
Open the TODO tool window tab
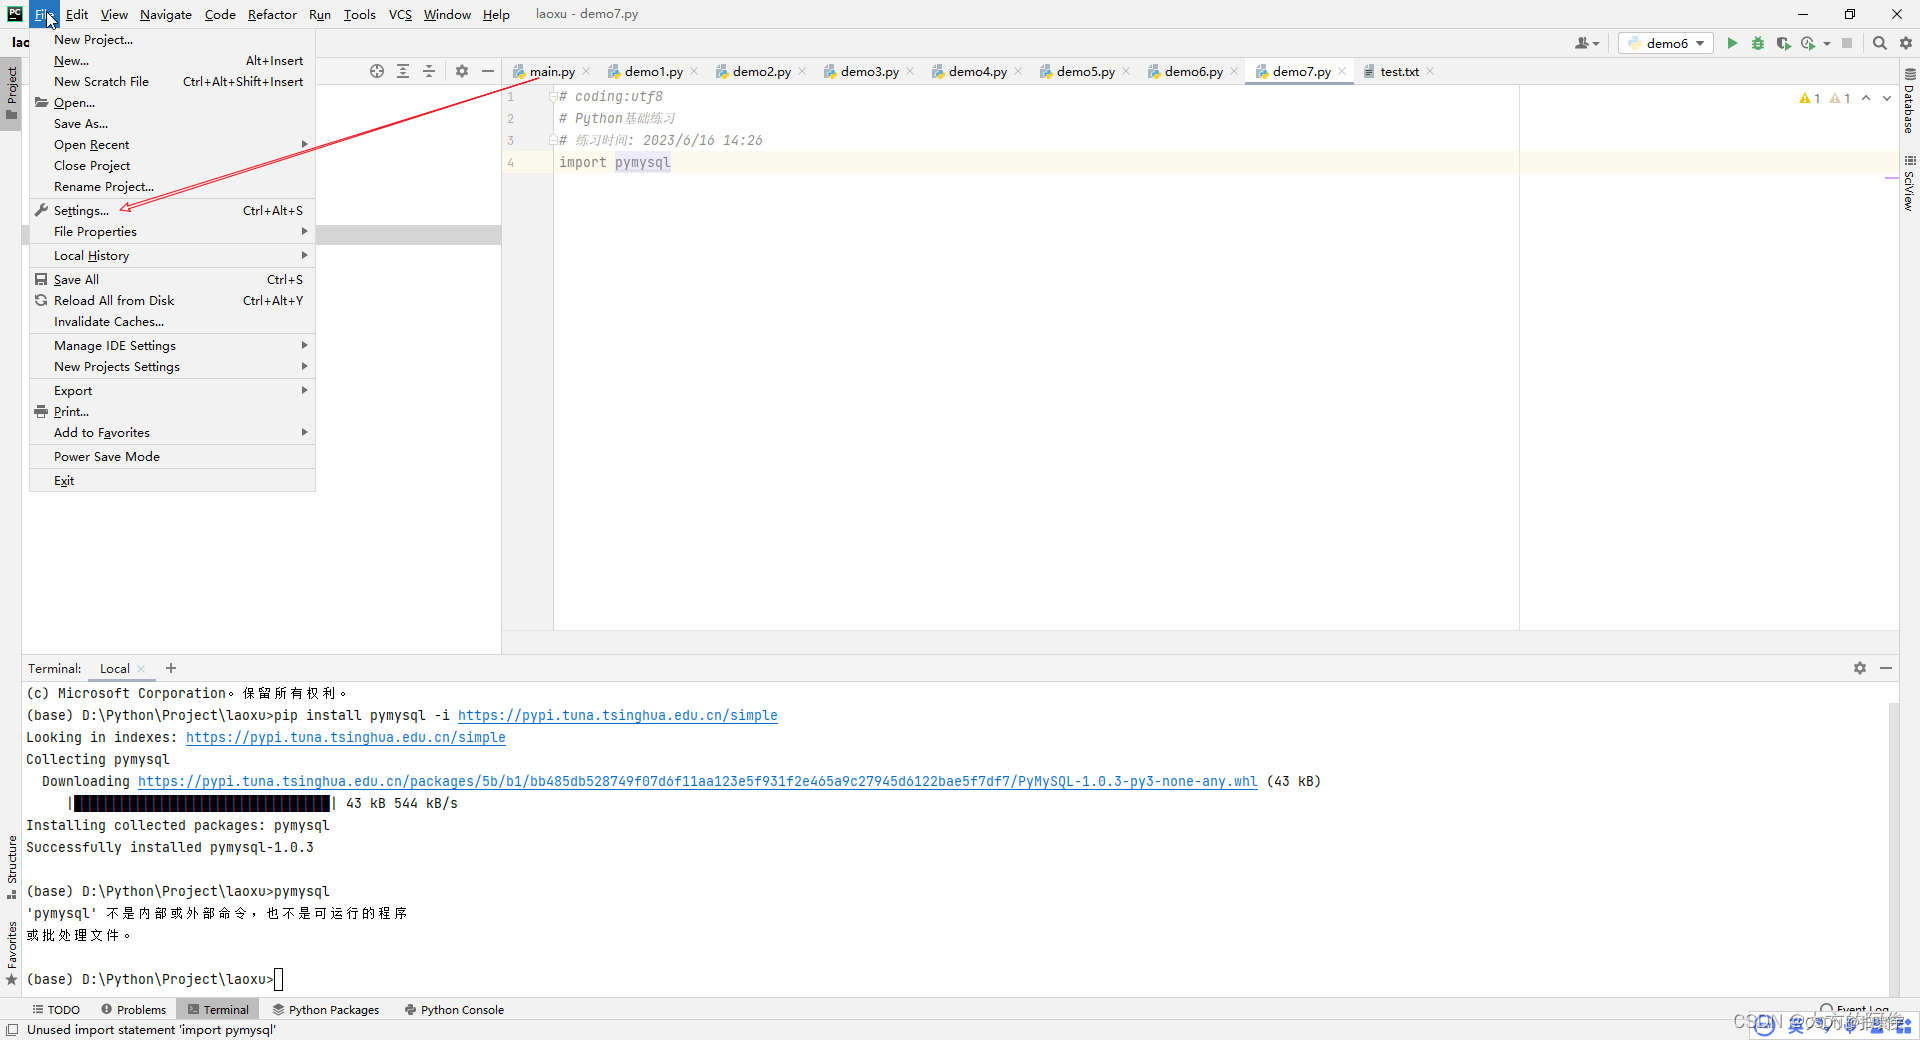pyautogui.click(x=56, y=1010)
